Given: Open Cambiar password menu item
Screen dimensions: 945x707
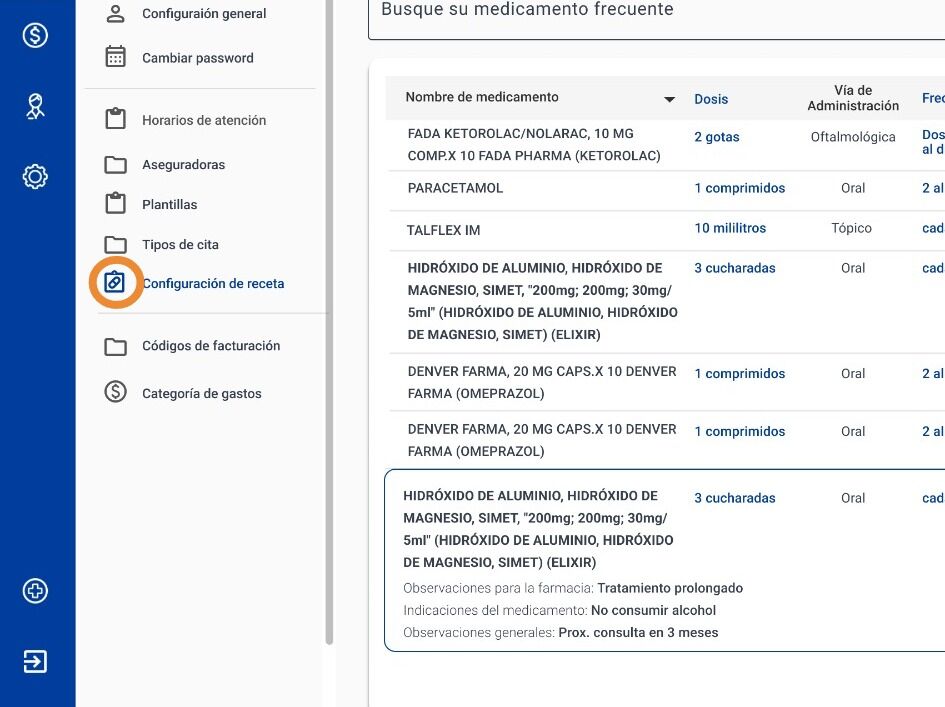Looking at the screenshot, I should [x=198, y=58].
